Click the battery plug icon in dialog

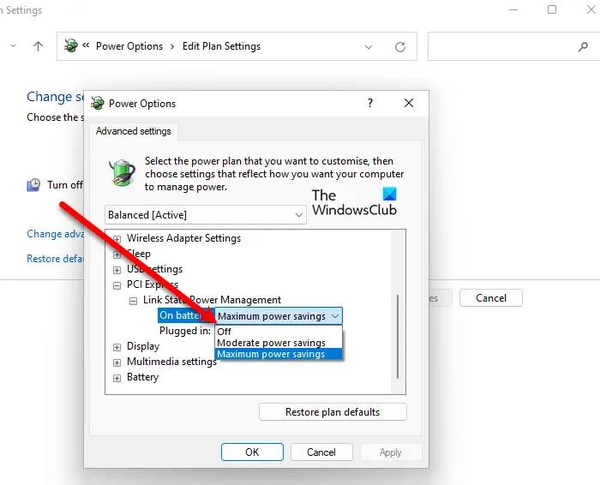[x=122, y=172]
